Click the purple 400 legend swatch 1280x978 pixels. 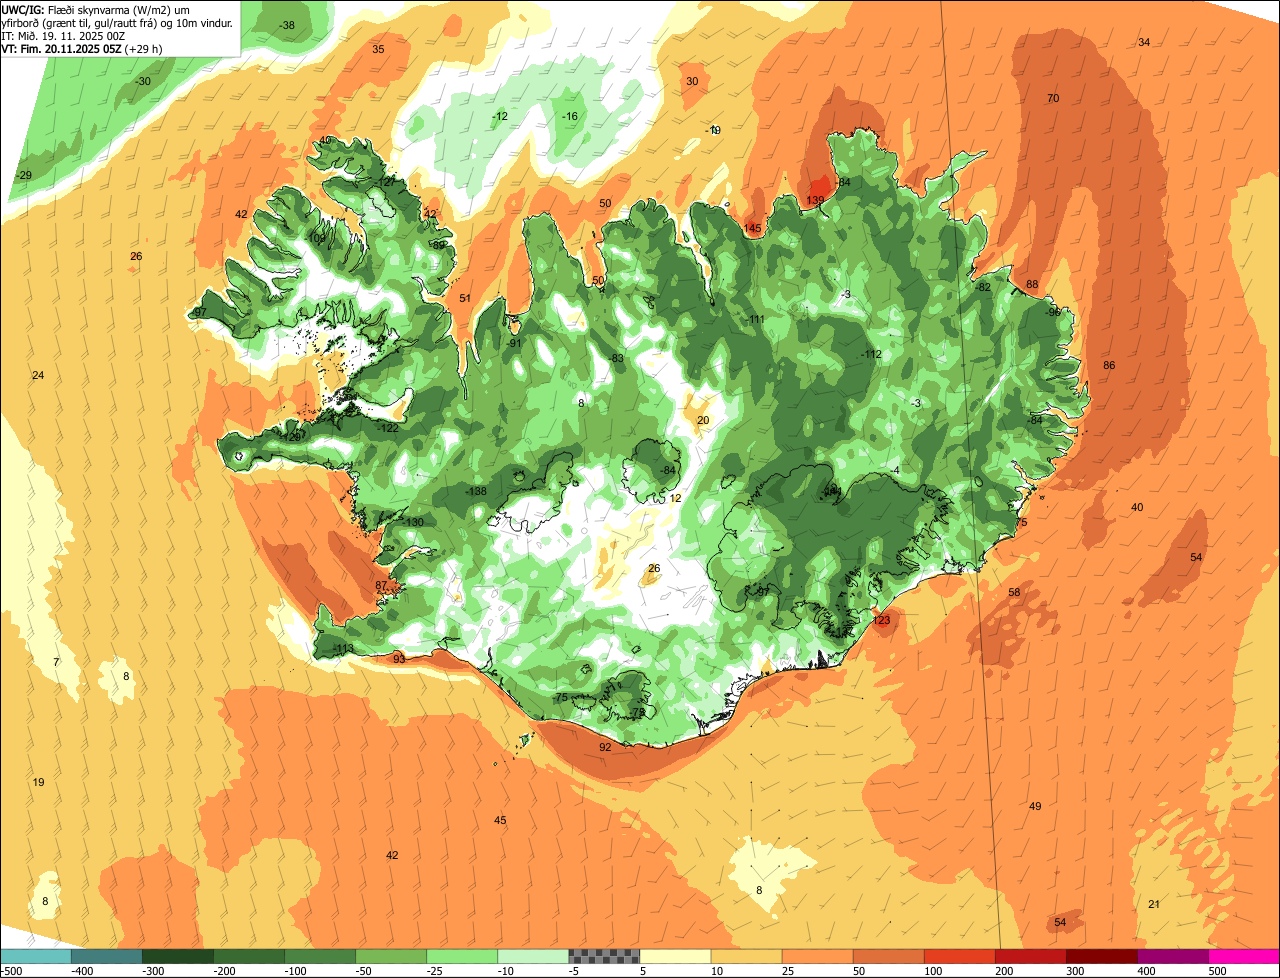coord(1173,956)
